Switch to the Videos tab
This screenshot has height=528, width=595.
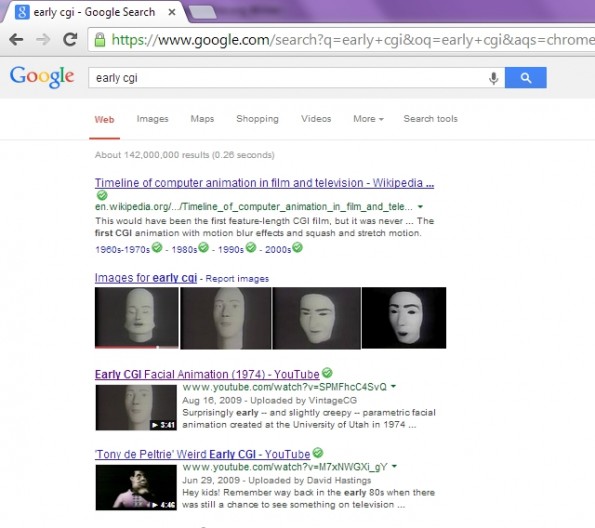(x=316, y=119)
